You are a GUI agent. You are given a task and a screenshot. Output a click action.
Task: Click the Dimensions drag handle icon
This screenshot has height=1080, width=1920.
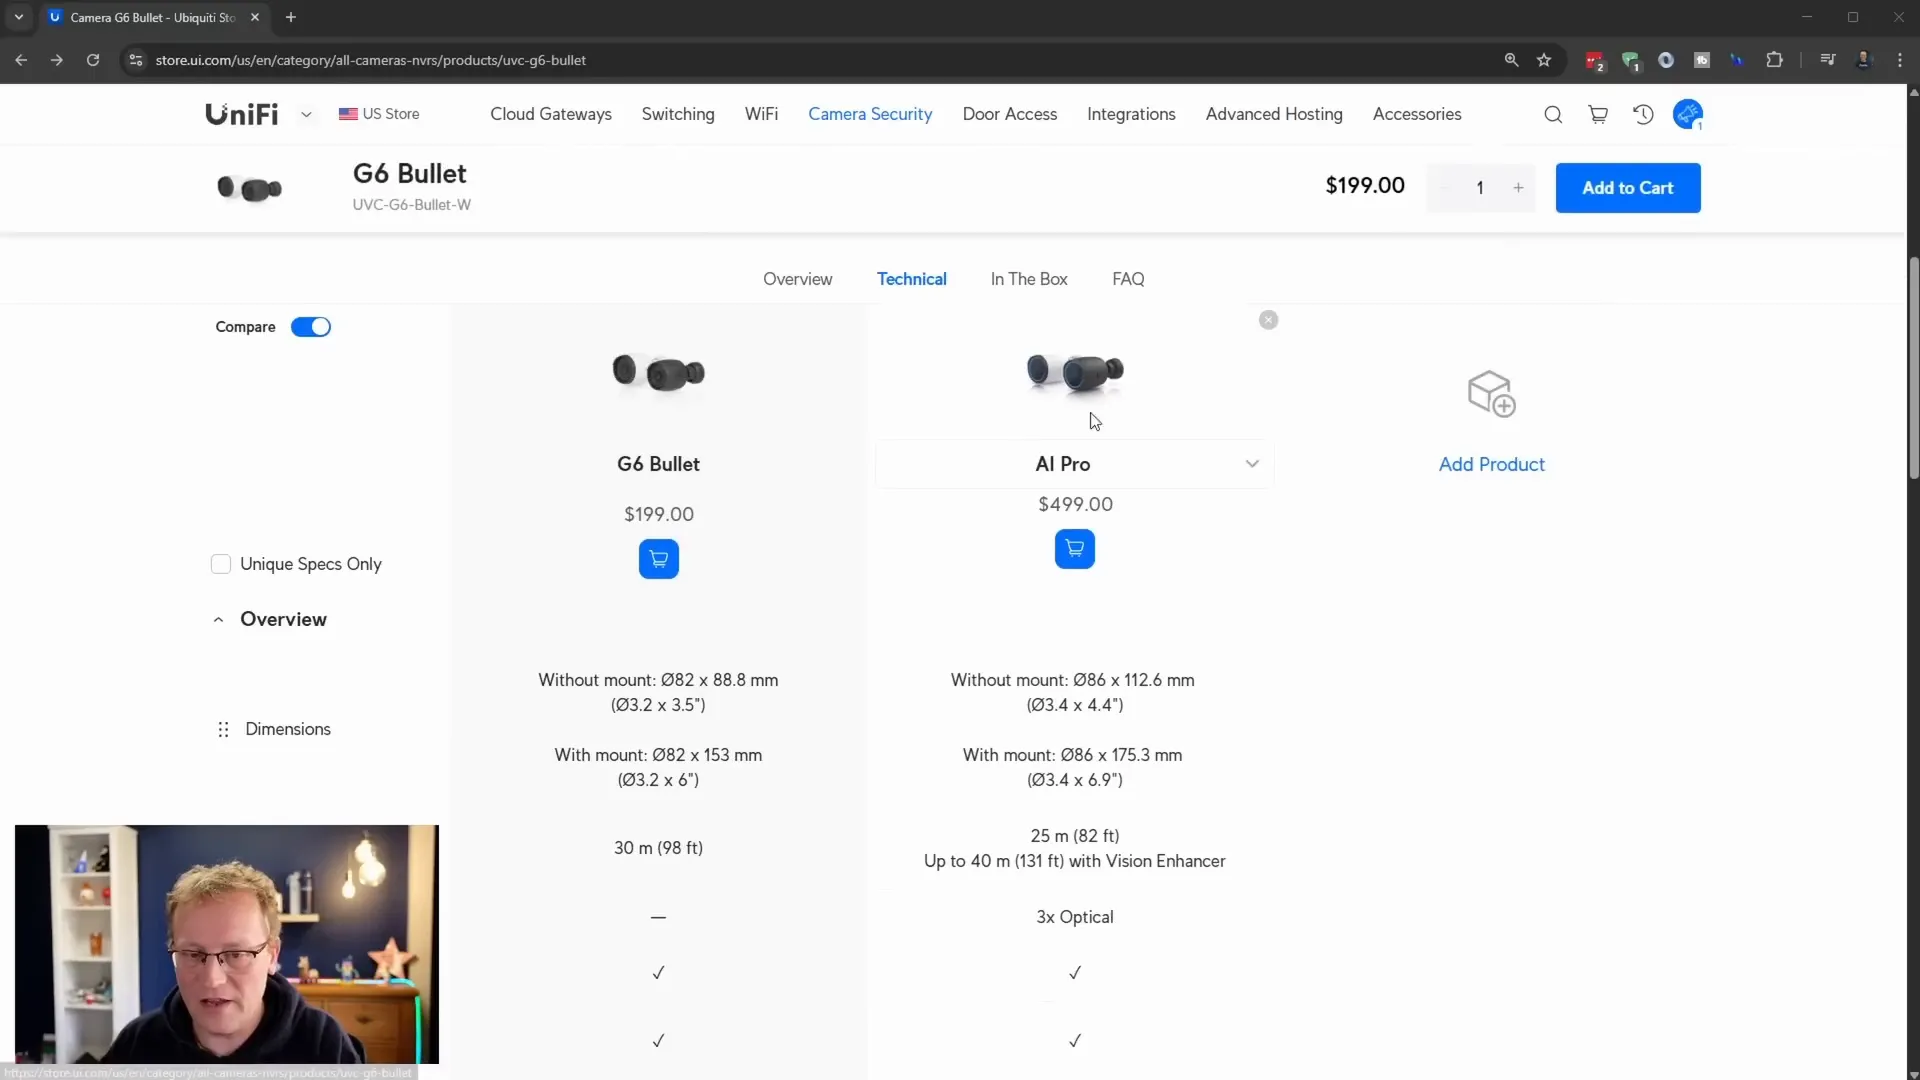click(223, 730)
